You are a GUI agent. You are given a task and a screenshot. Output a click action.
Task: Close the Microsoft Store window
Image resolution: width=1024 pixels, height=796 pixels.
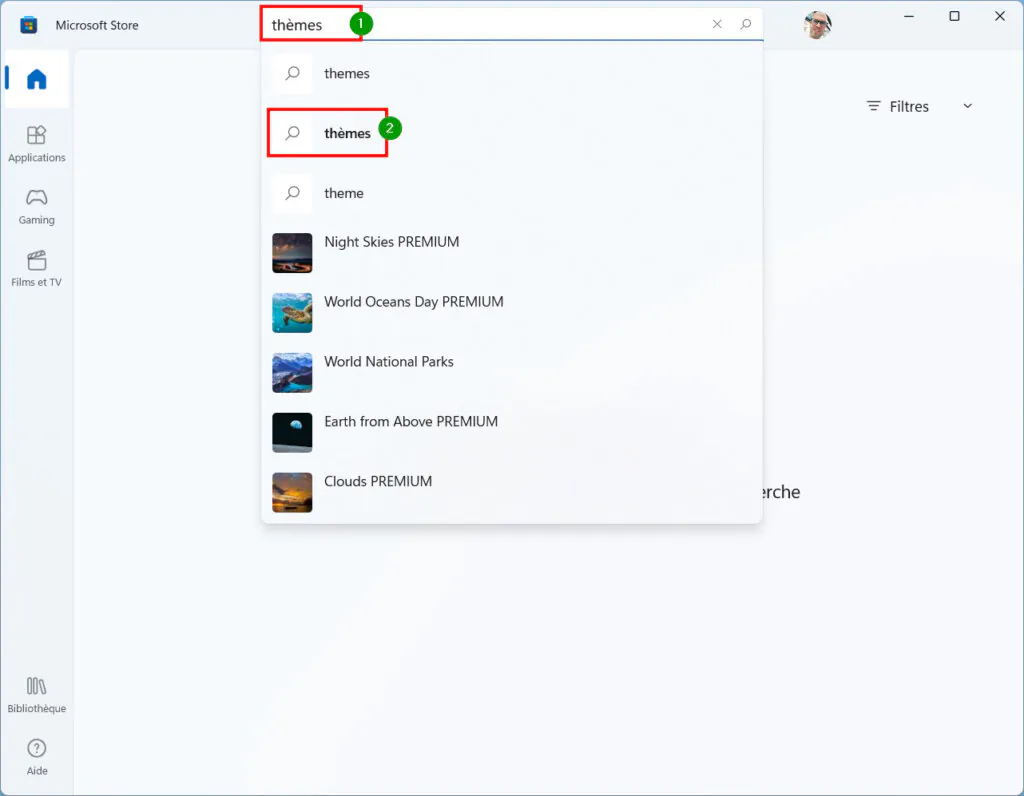pyautogui.click(x=1000, y=16)
